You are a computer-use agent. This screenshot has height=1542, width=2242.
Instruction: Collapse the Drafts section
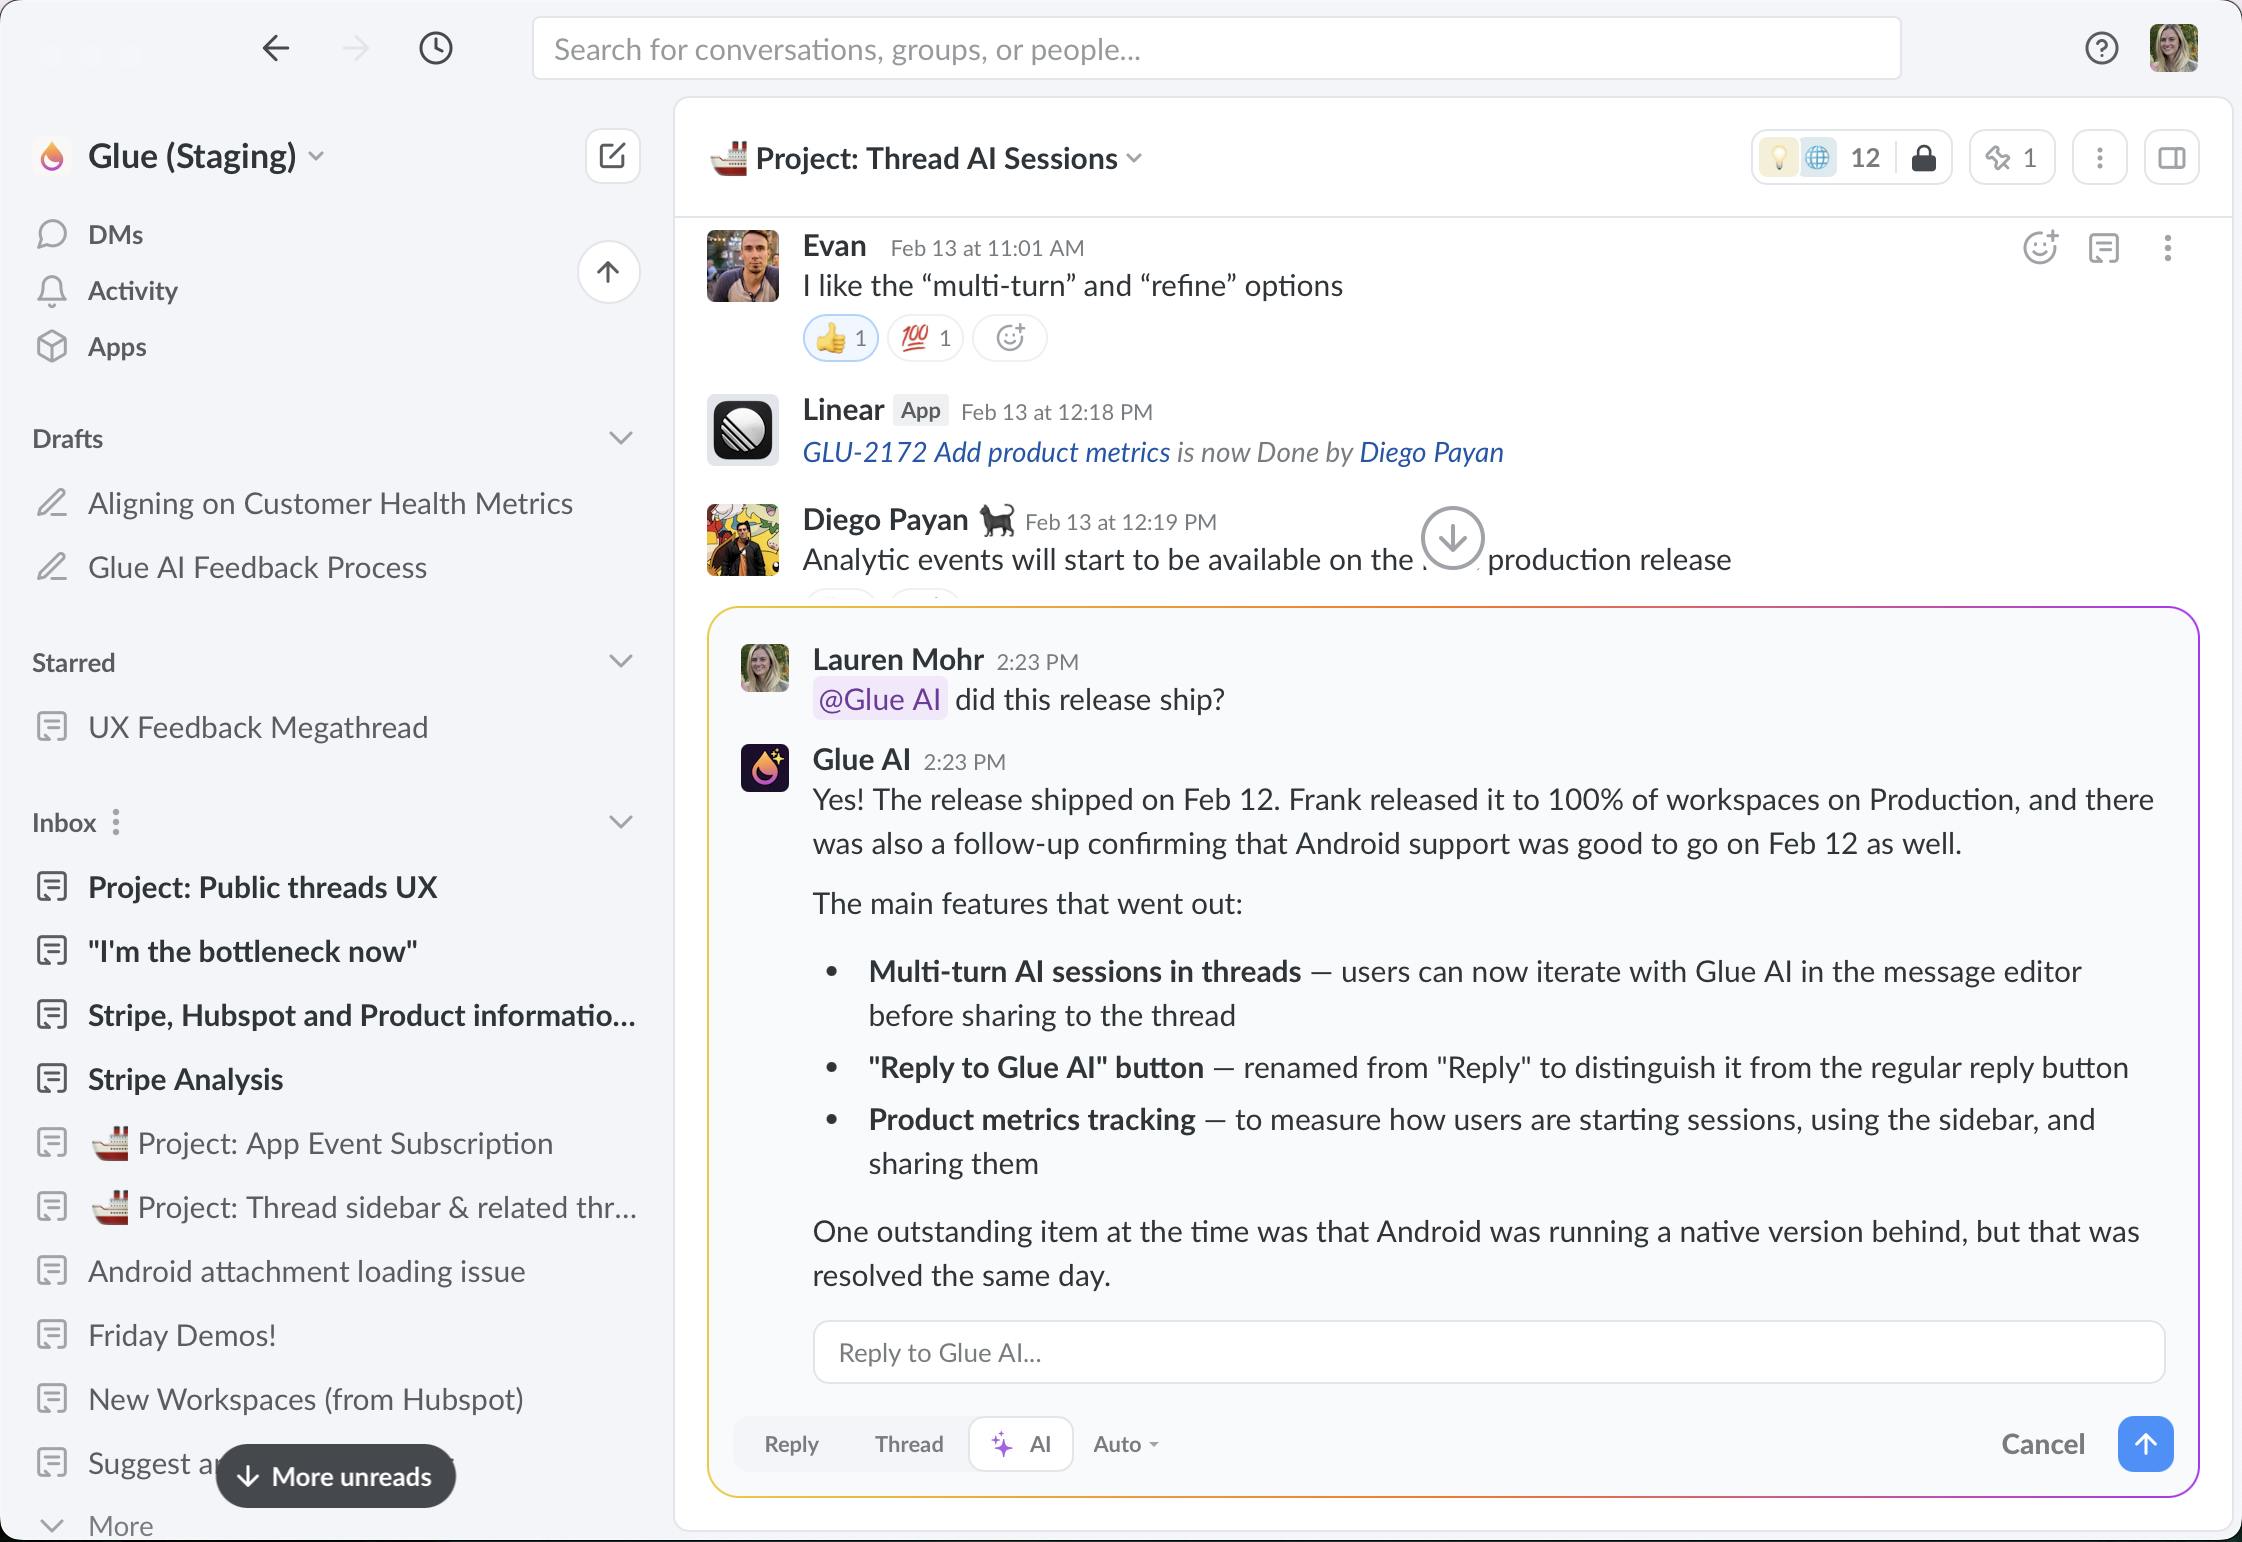point(621,438)
